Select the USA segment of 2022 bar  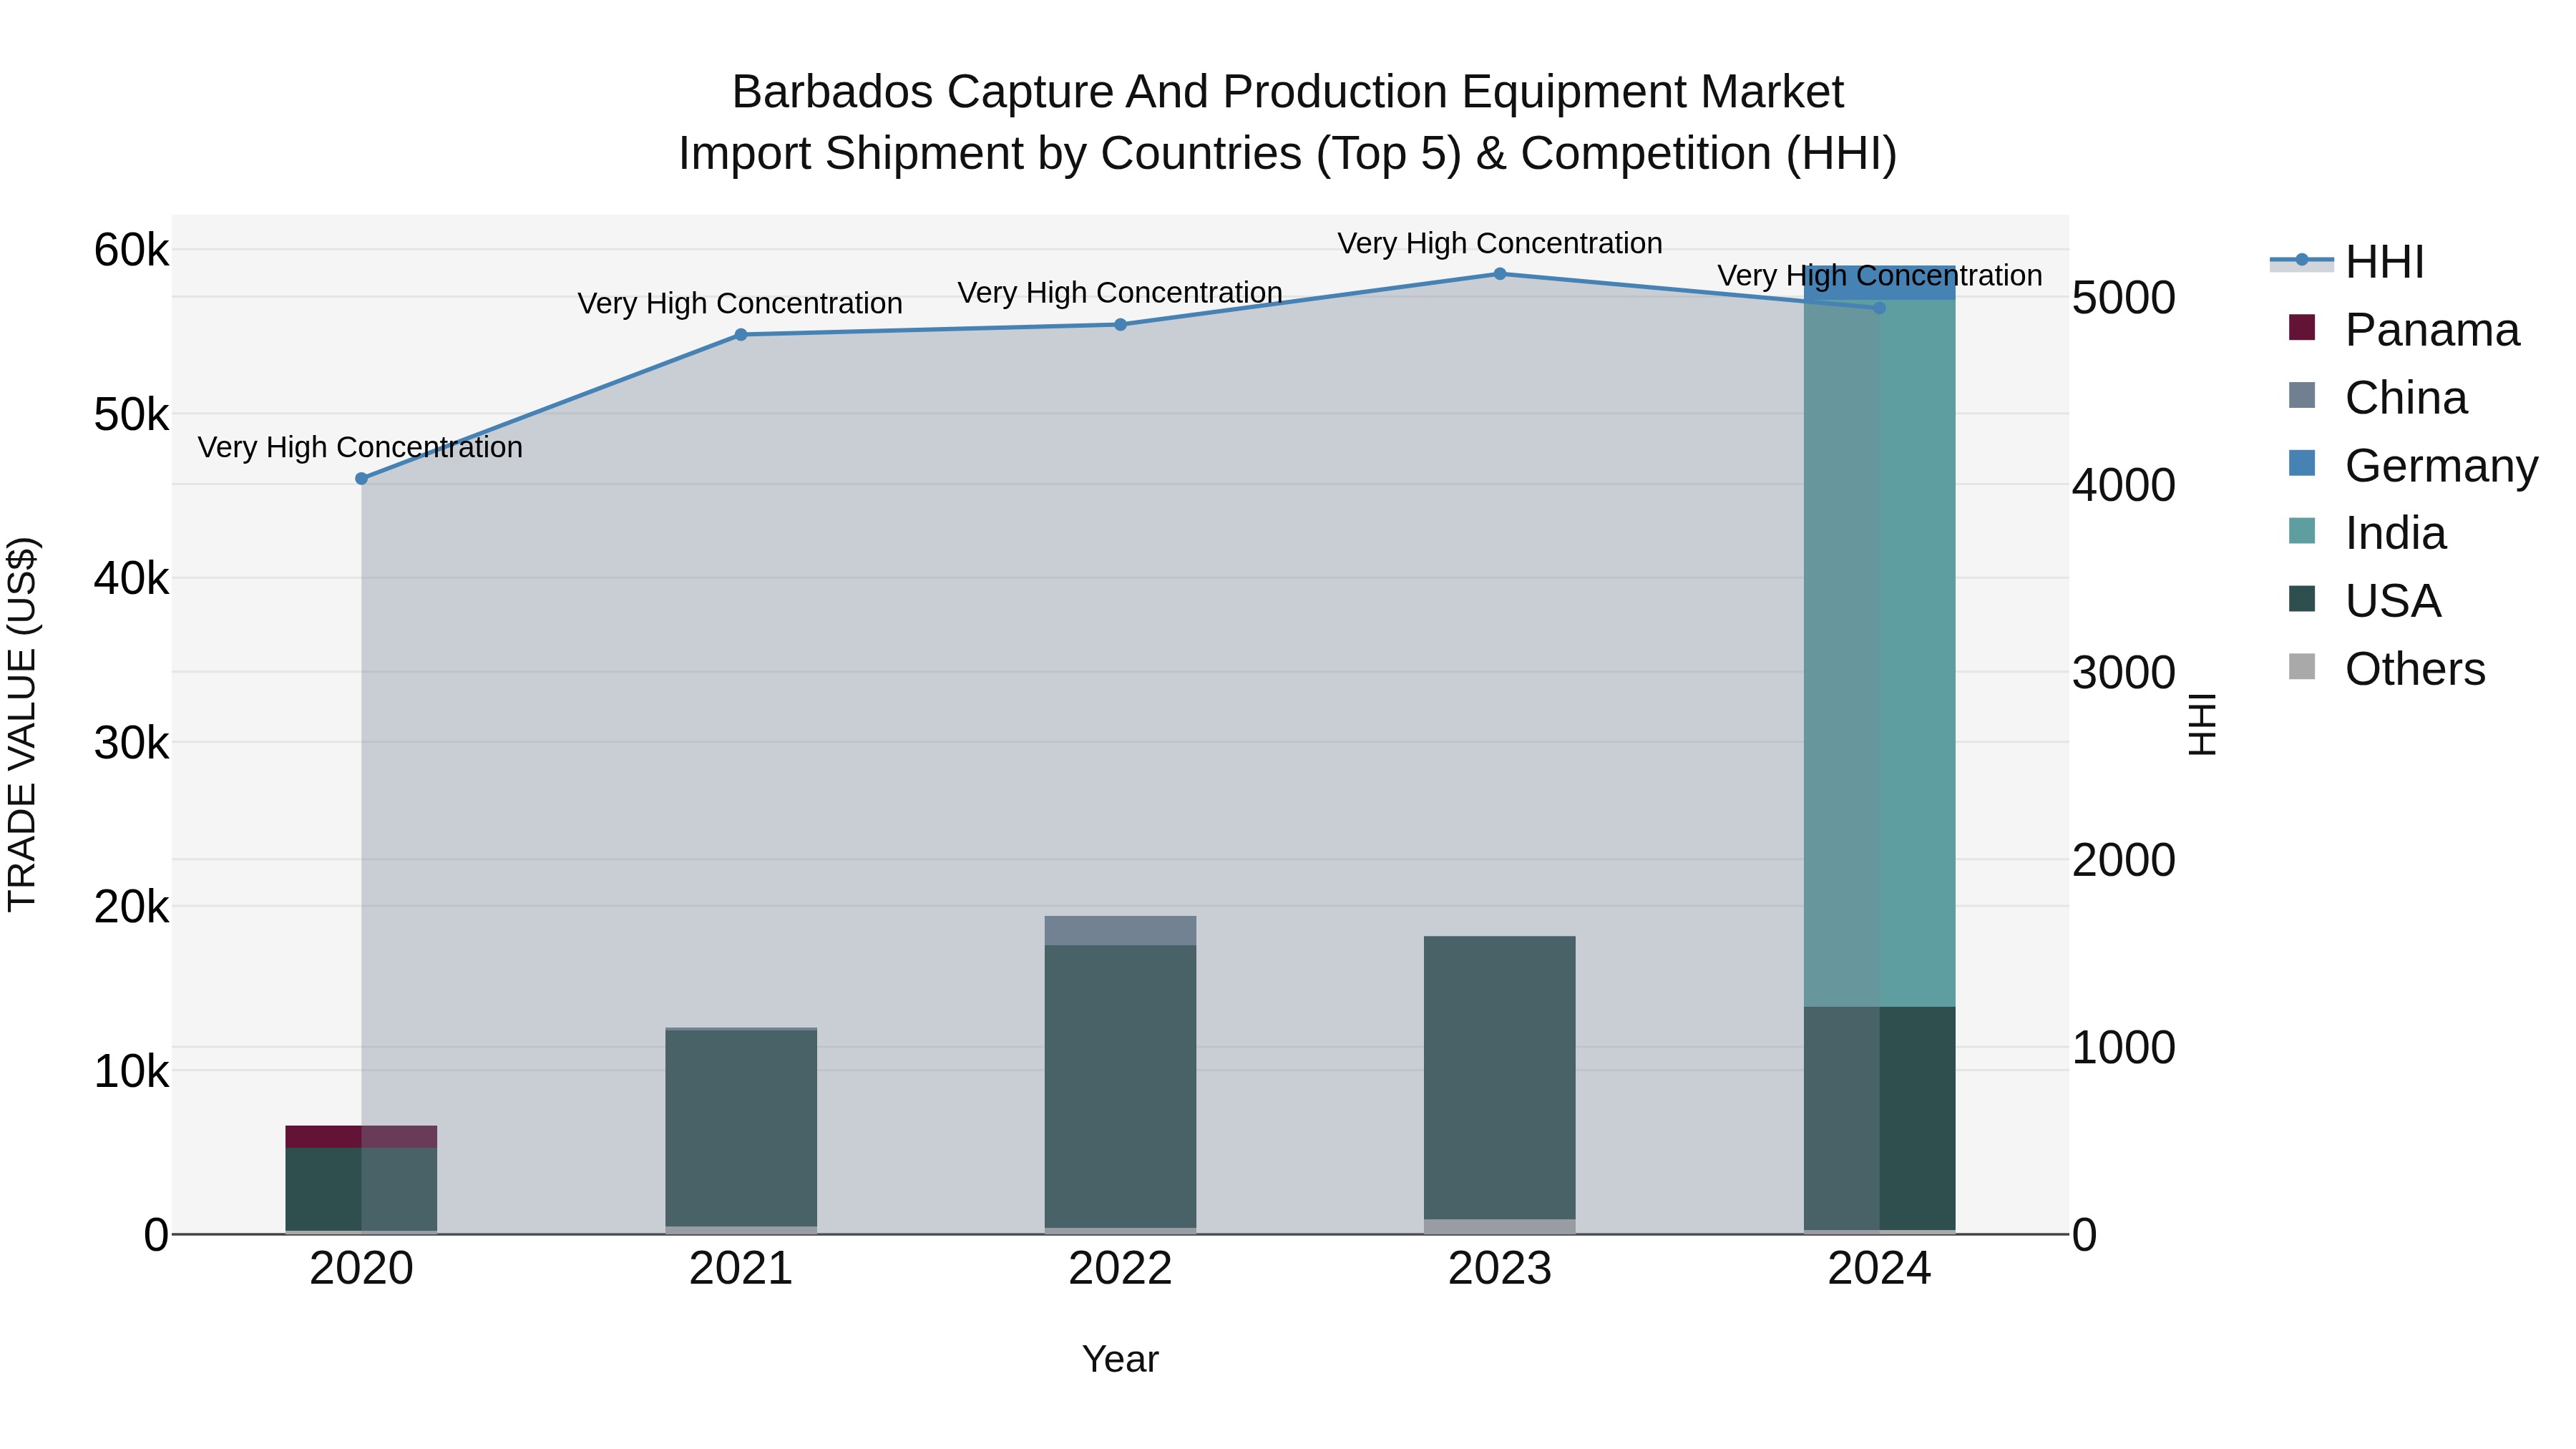pyautogui.click(x=1120, y=1087)
